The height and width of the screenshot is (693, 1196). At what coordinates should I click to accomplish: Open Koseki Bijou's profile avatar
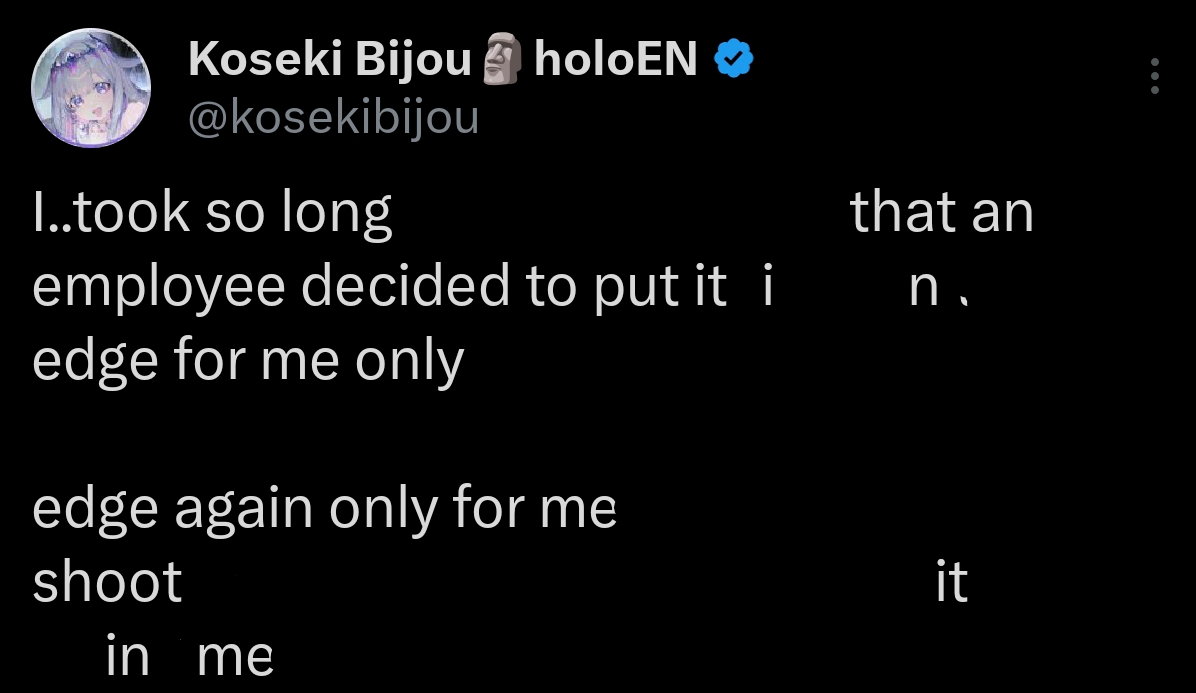click(x=91, y=88)
